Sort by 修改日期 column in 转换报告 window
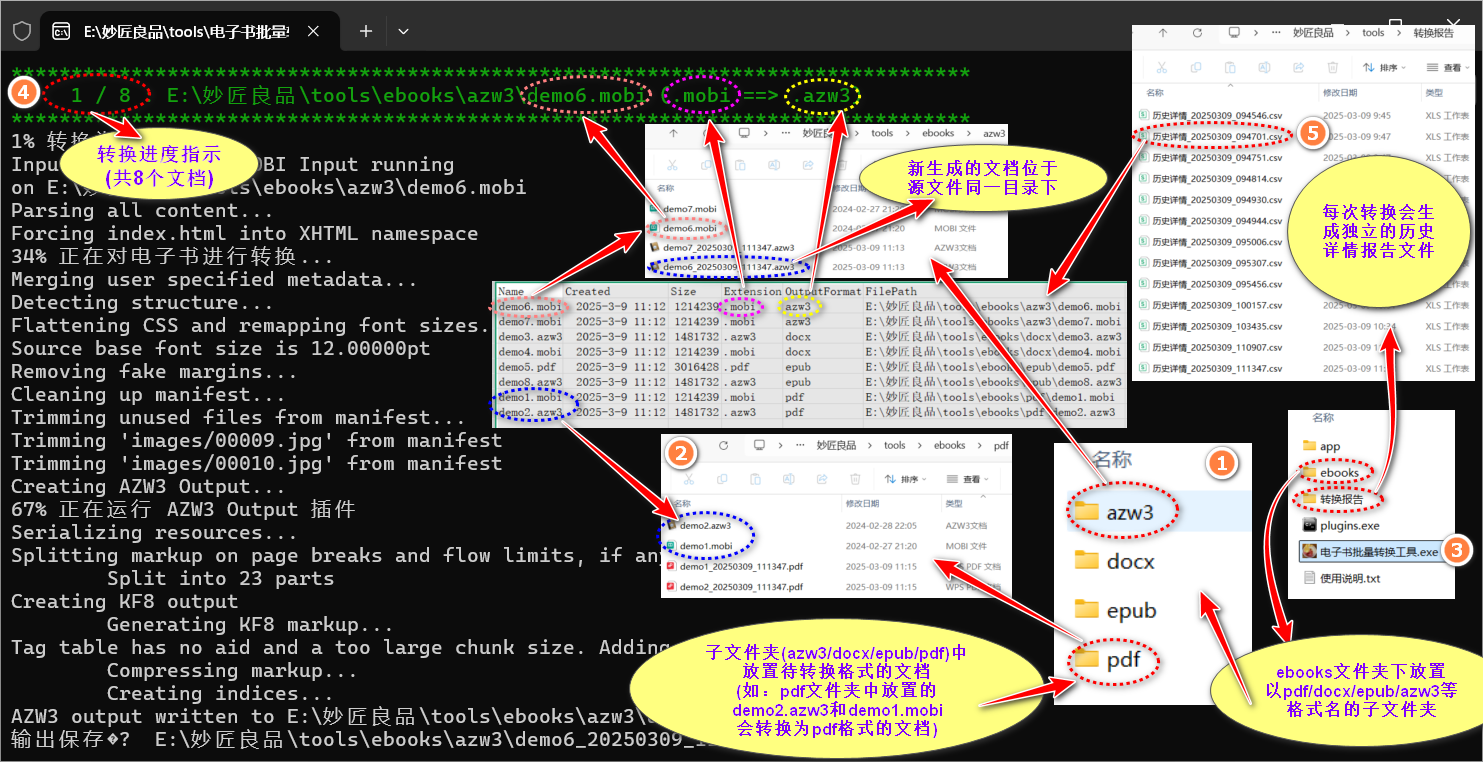 (1342, 93)
